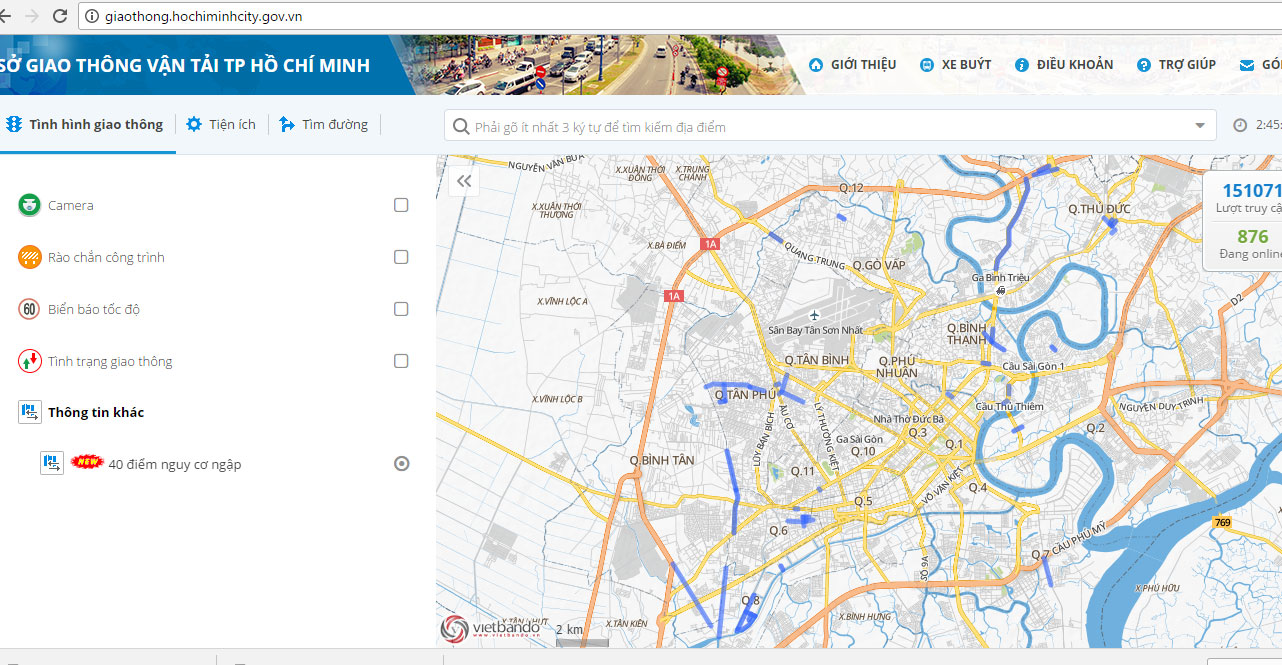
Task: Click the location search input field
Action: (830, 126)
